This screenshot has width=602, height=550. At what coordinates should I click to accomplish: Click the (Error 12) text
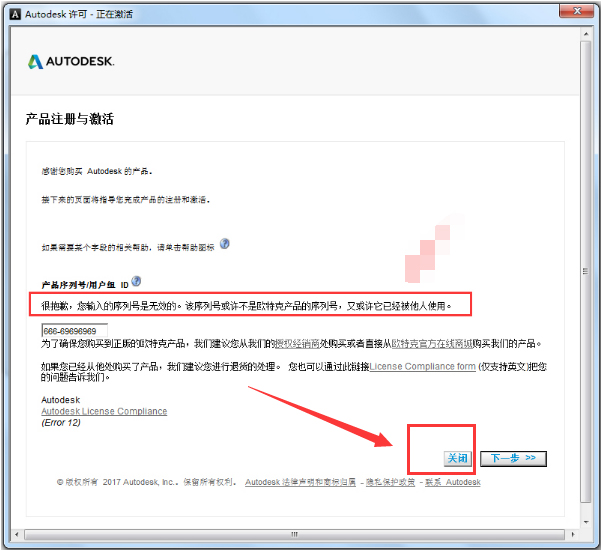point(61,423)
